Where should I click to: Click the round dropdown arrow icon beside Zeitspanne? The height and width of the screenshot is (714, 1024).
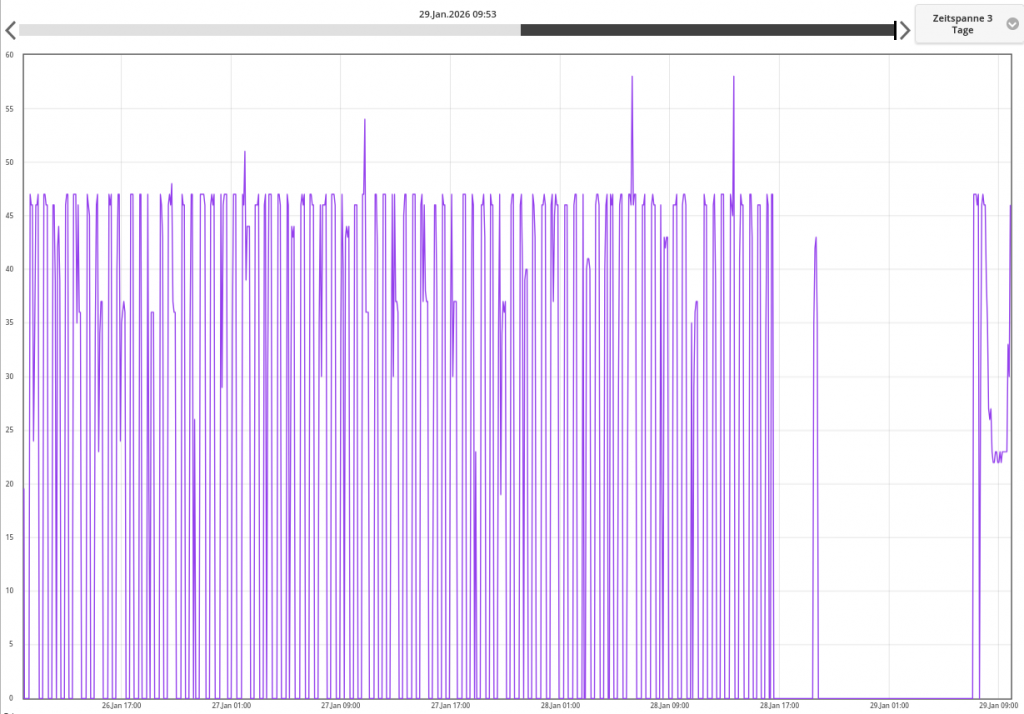(x=1012, y=24)
